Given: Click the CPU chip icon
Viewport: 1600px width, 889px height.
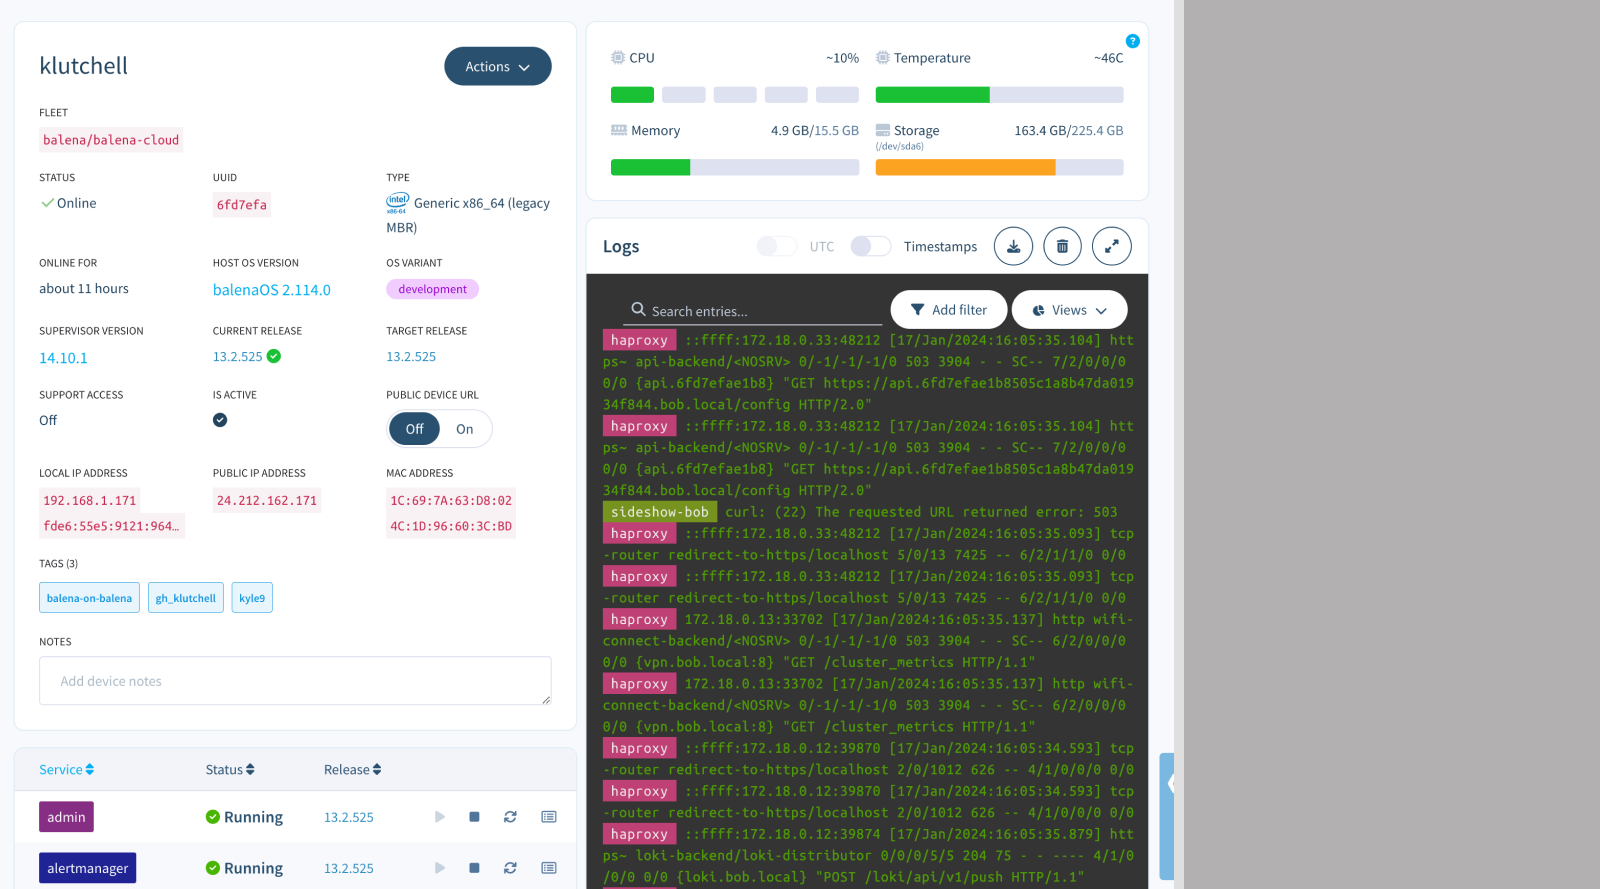Looking at the screenshot, I should 618,58.
